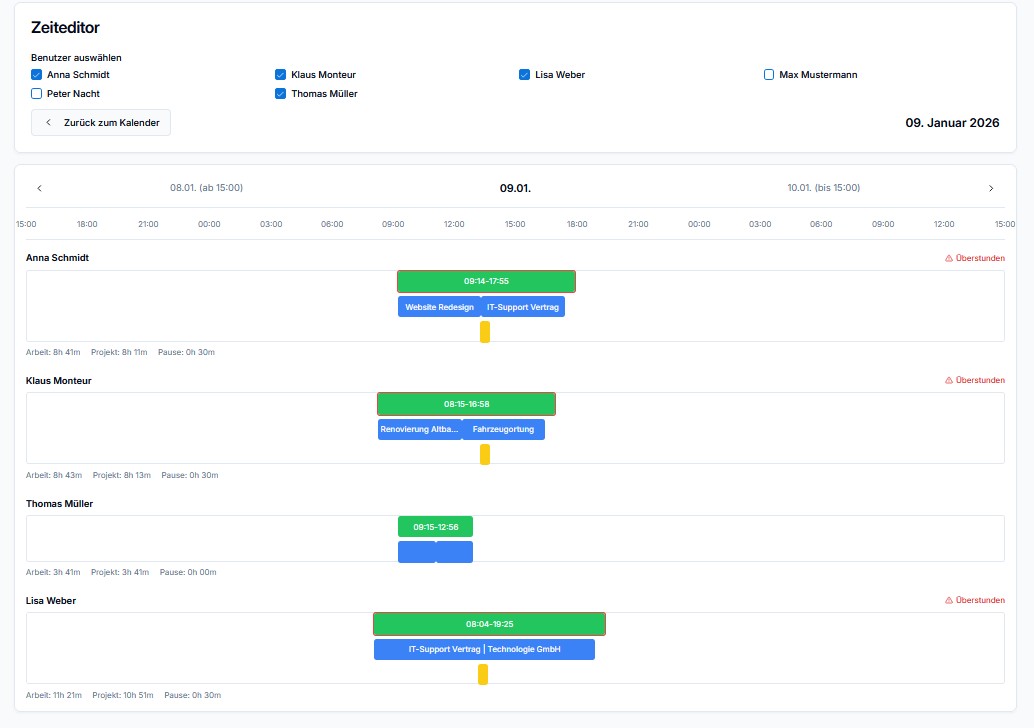
Task: Click Lisa Weber's Pause: 0h 30m summary
Action: click(193, 695)
